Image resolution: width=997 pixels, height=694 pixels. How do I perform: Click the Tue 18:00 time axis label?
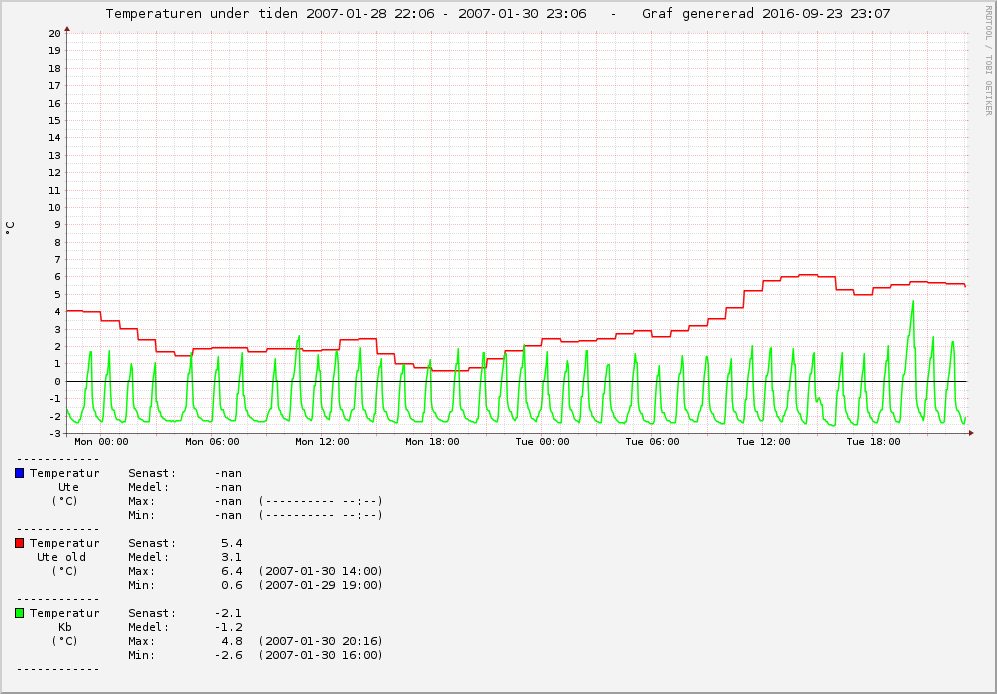(873, 441)
